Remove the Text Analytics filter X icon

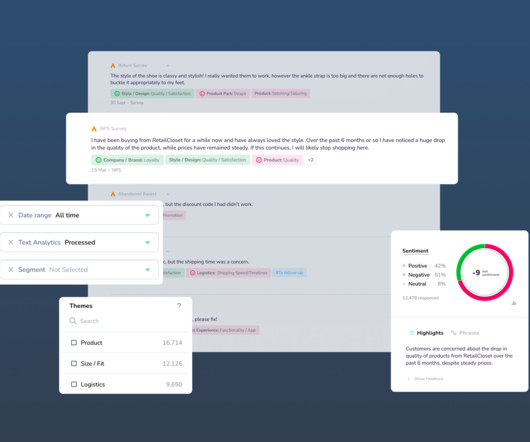click(x=11, y=242)
